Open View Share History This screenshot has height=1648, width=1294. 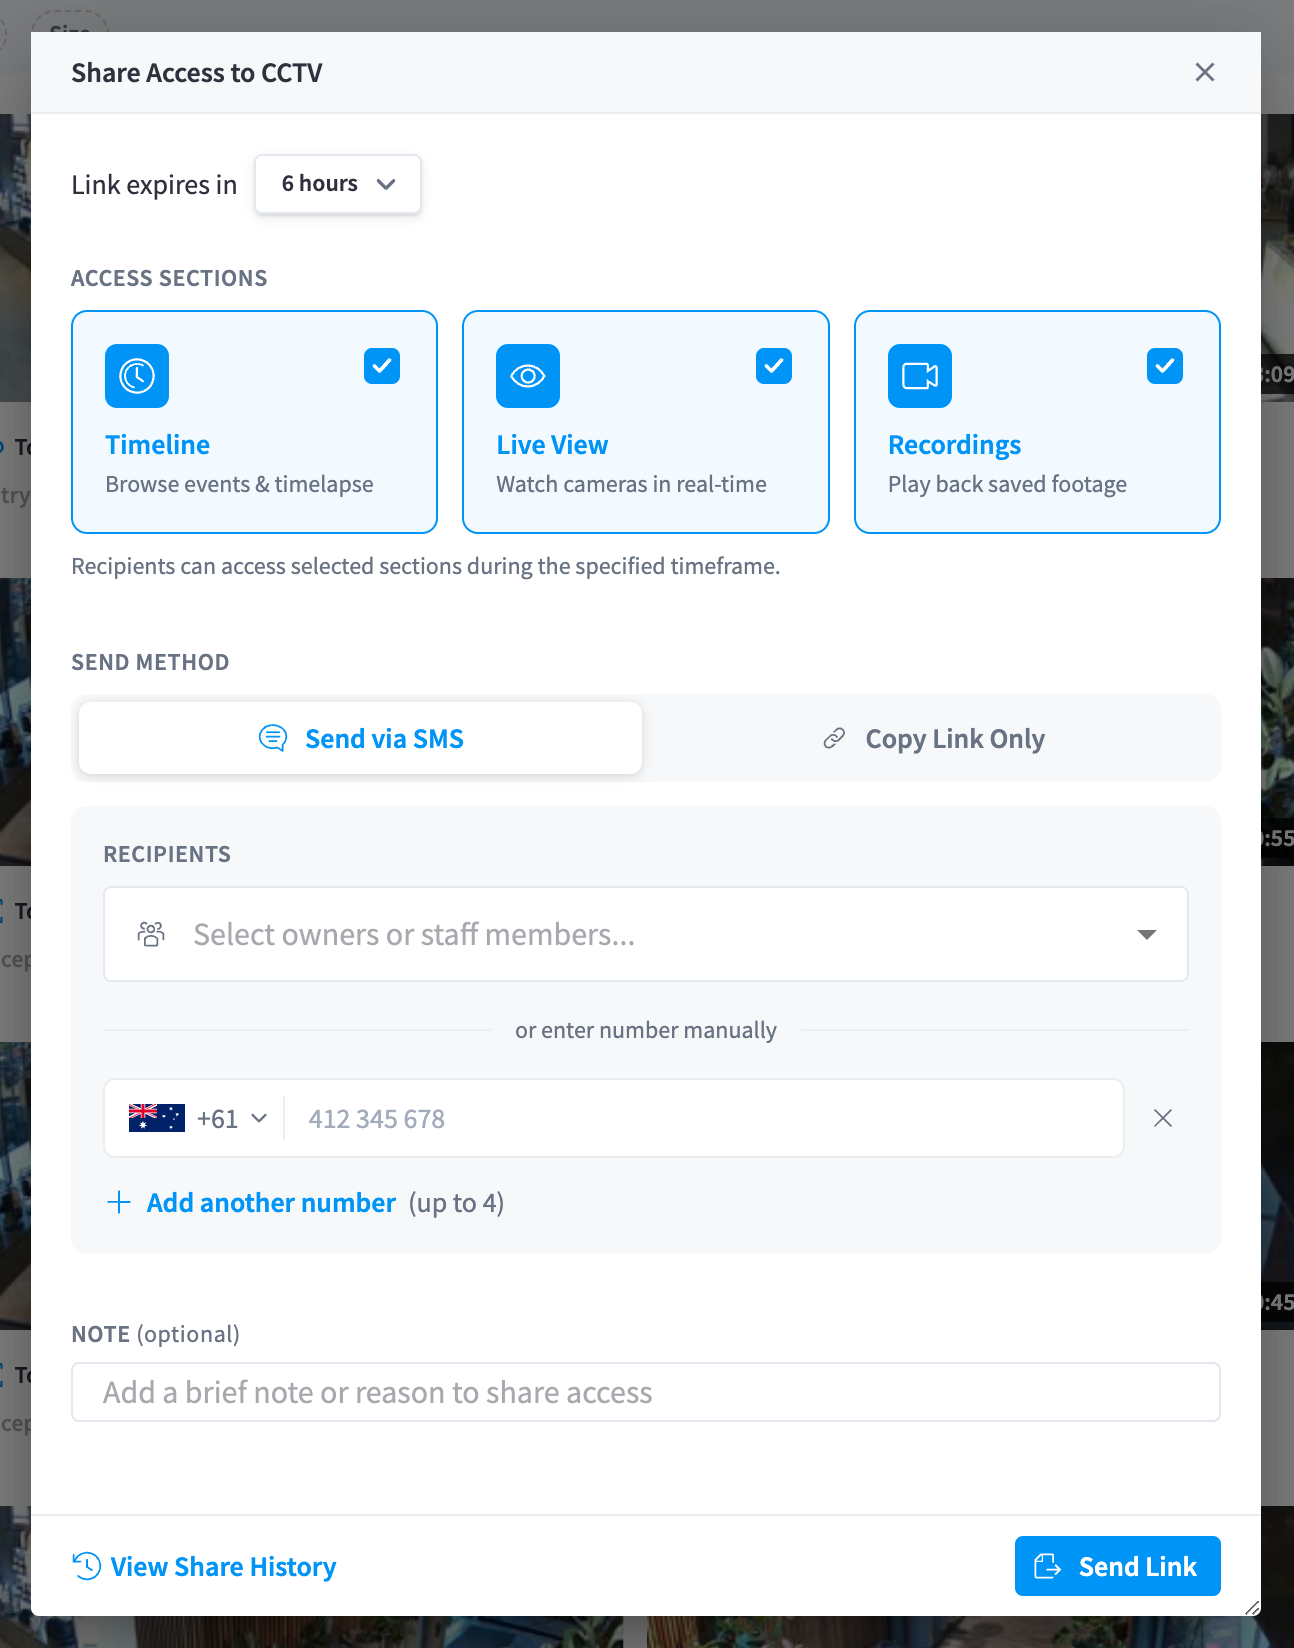pyautogui.click(x=204, y=1566)
